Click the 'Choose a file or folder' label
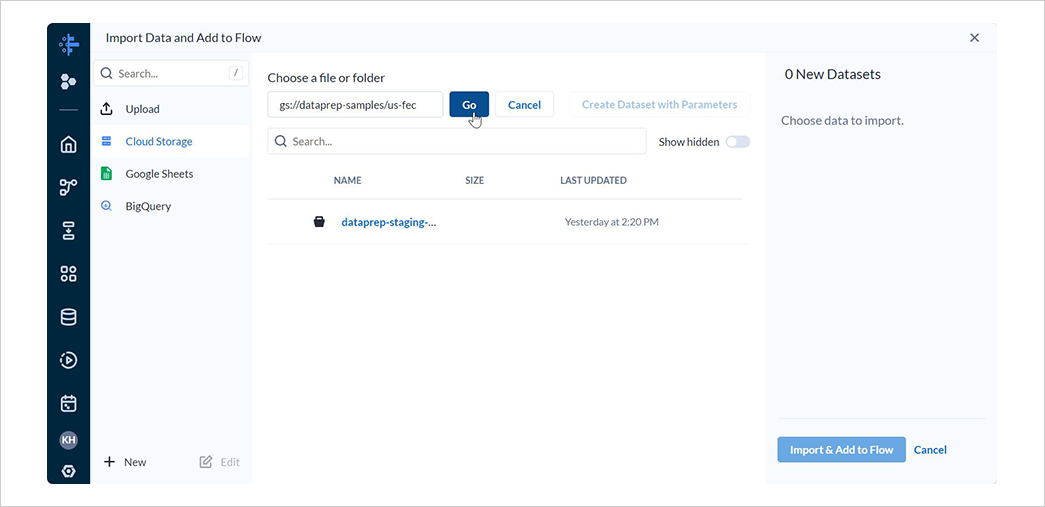 pyautogui.click(x=326, y=77)
